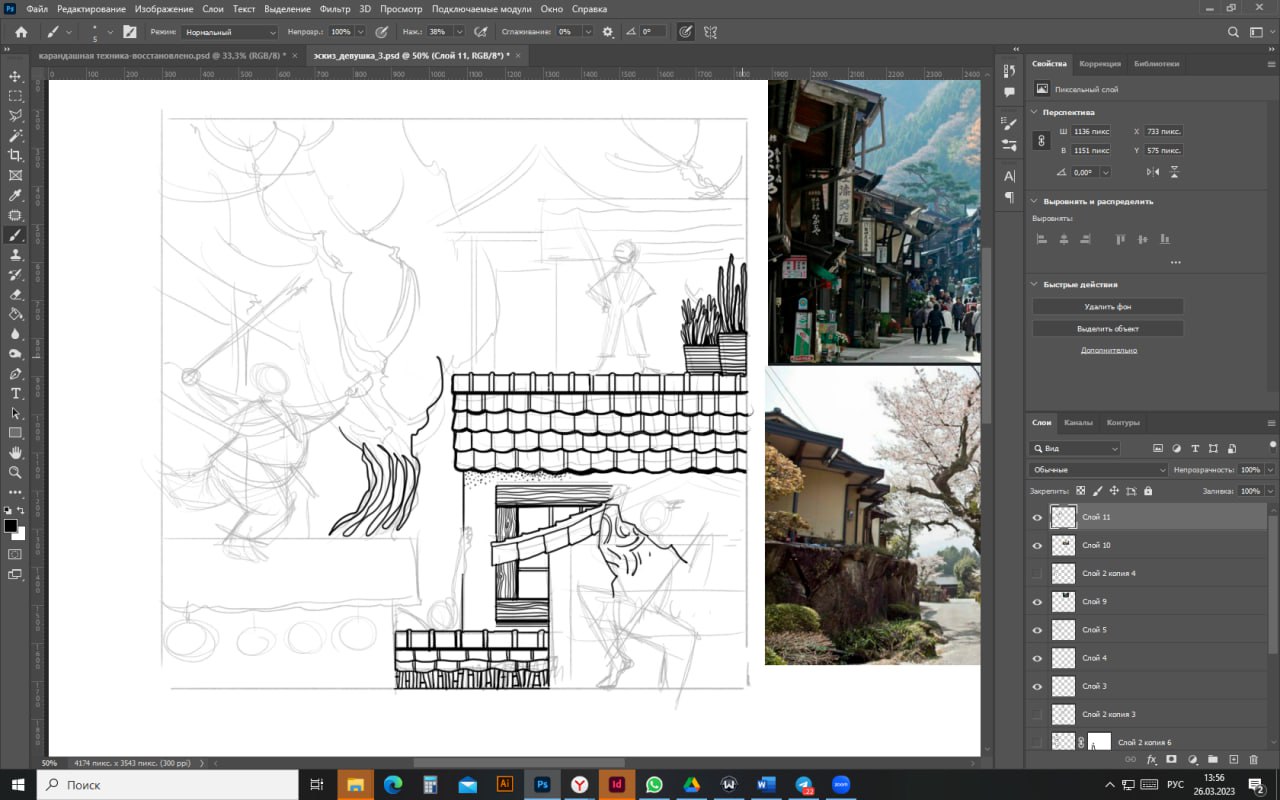Switch to the Каналы tab
Image resolution: width=1280 pixels, height=800 pixels.
pyautogui.click(x=1078, y=423)
